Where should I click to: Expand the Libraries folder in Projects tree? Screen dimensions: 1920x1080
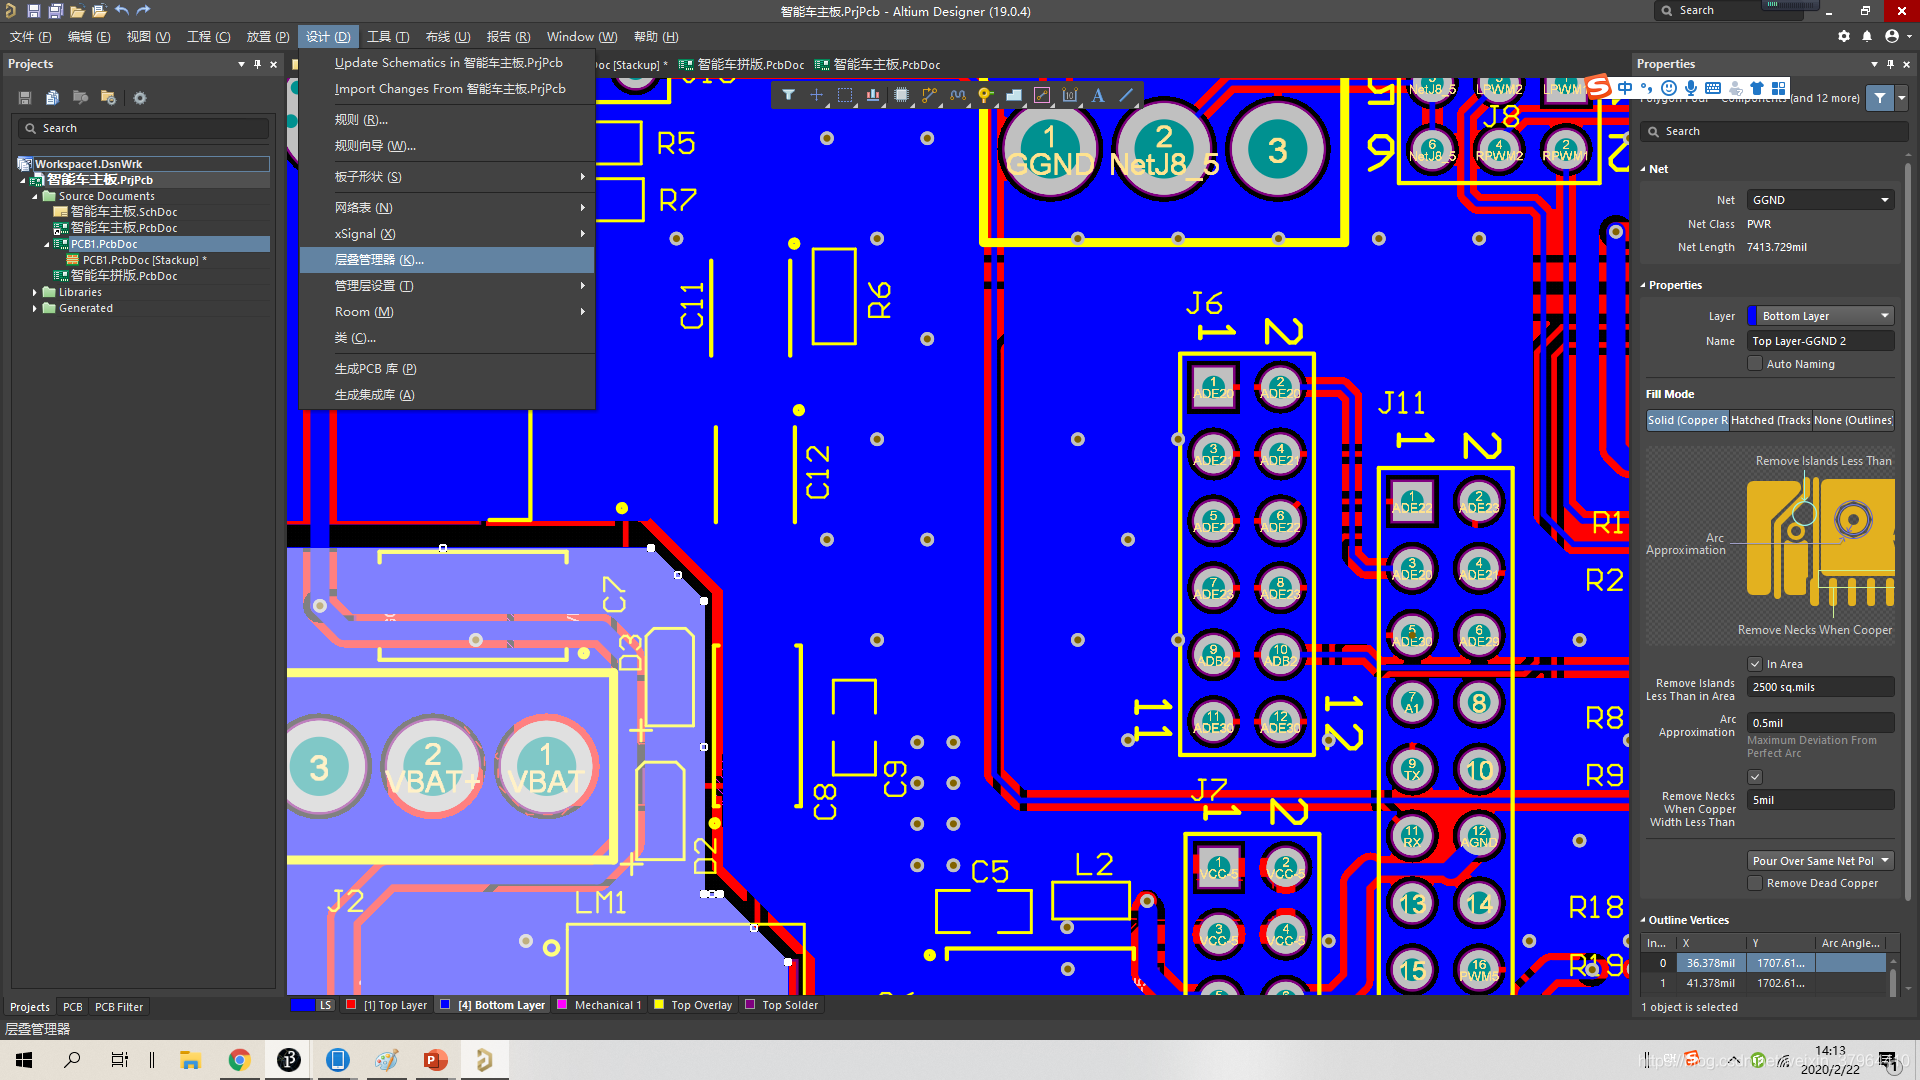tap(35, 292)
